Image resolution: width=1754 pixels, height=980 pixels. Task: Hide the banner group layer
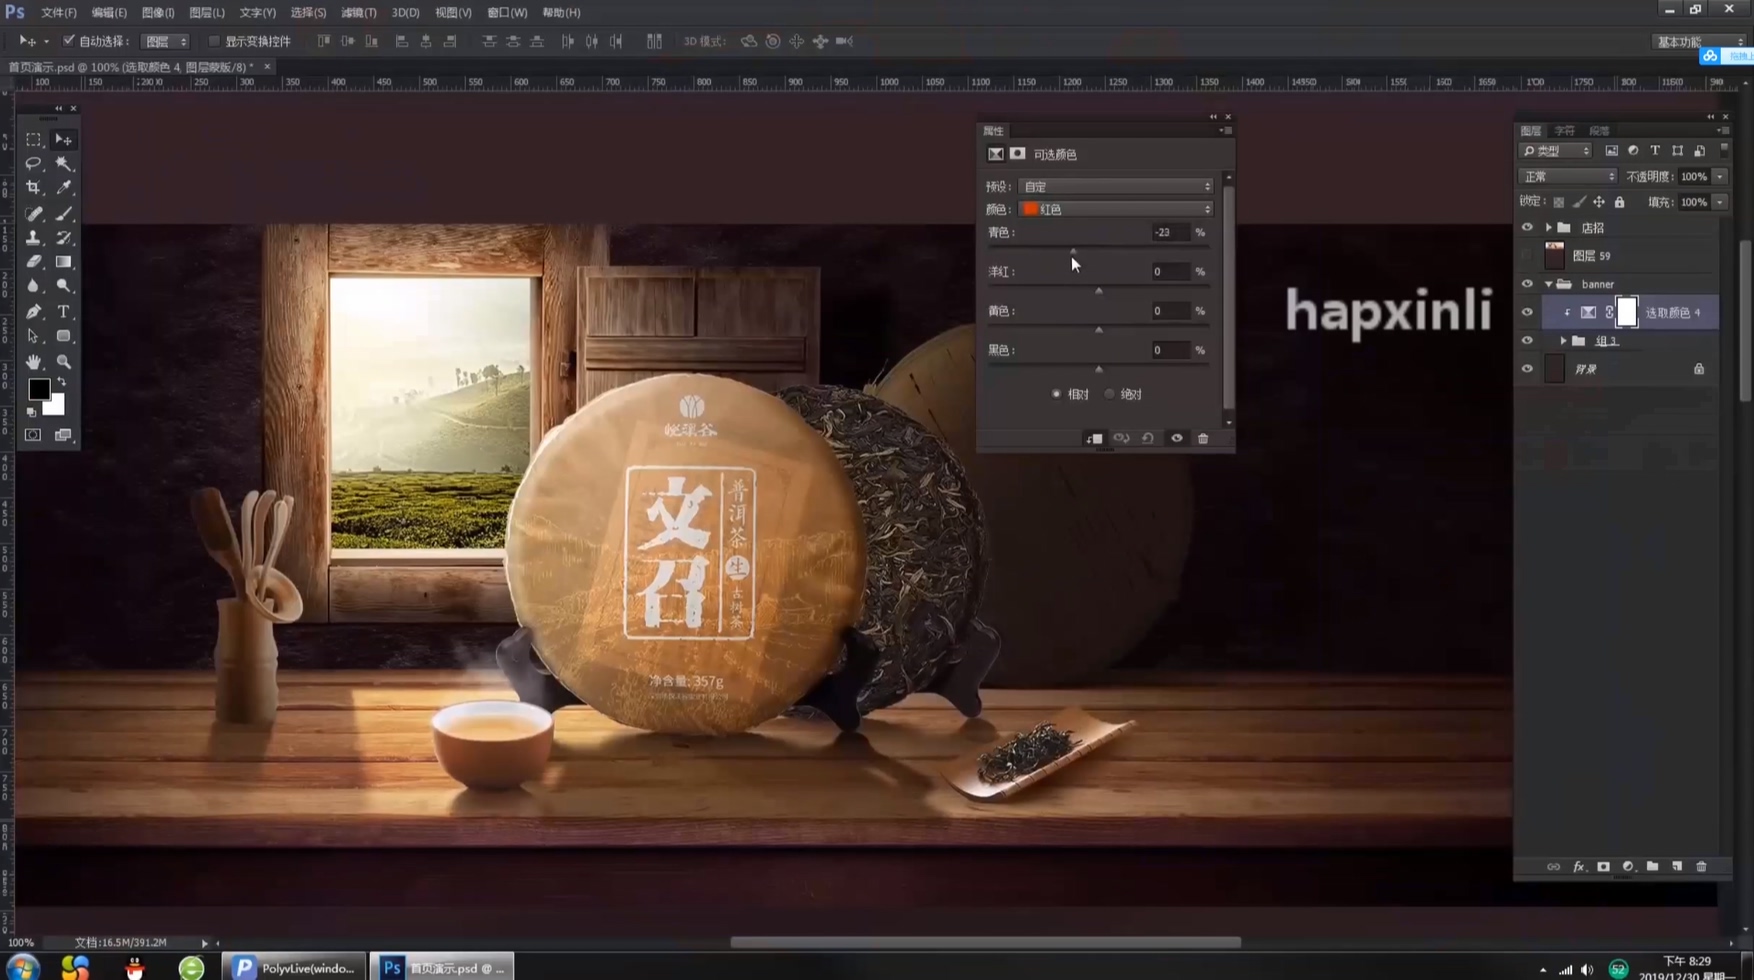pos(1526,284)
